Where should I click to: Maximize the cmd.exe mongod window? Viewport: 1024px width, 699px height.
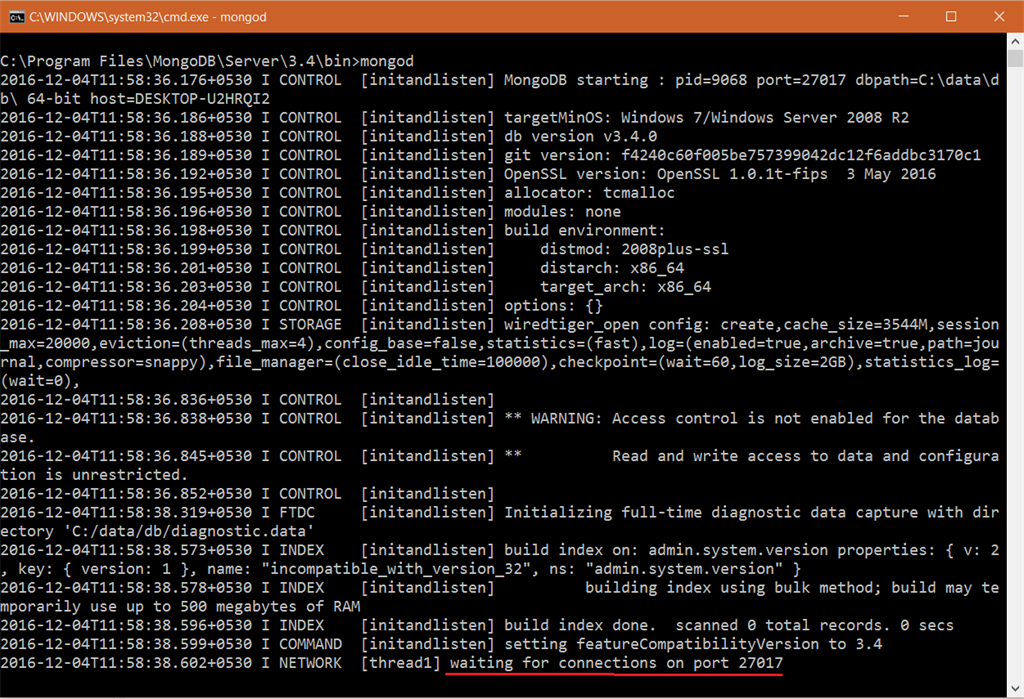[x=951, y=16]
